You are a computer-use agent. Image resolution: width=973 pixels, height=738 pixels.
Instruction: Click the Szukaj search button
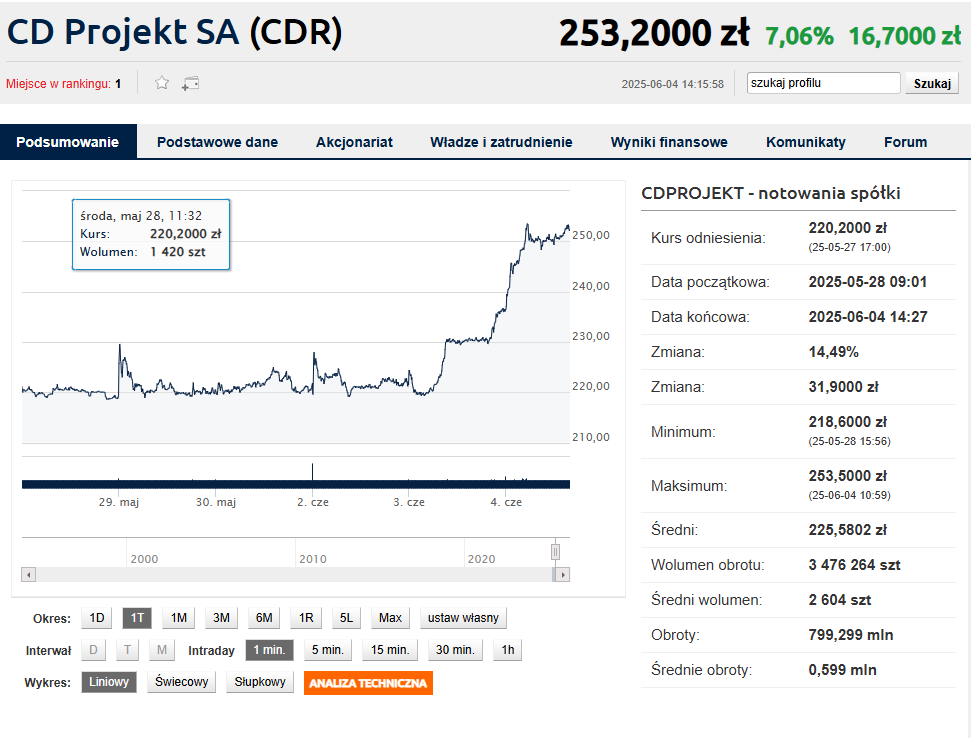tap(932, 83)
